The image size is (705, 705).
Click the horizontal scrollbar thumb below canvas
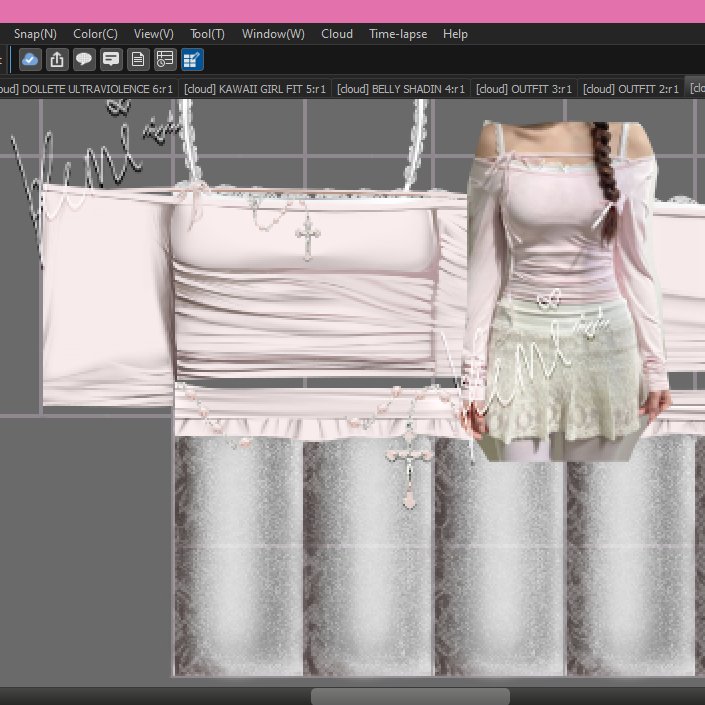tap(410, 696)
